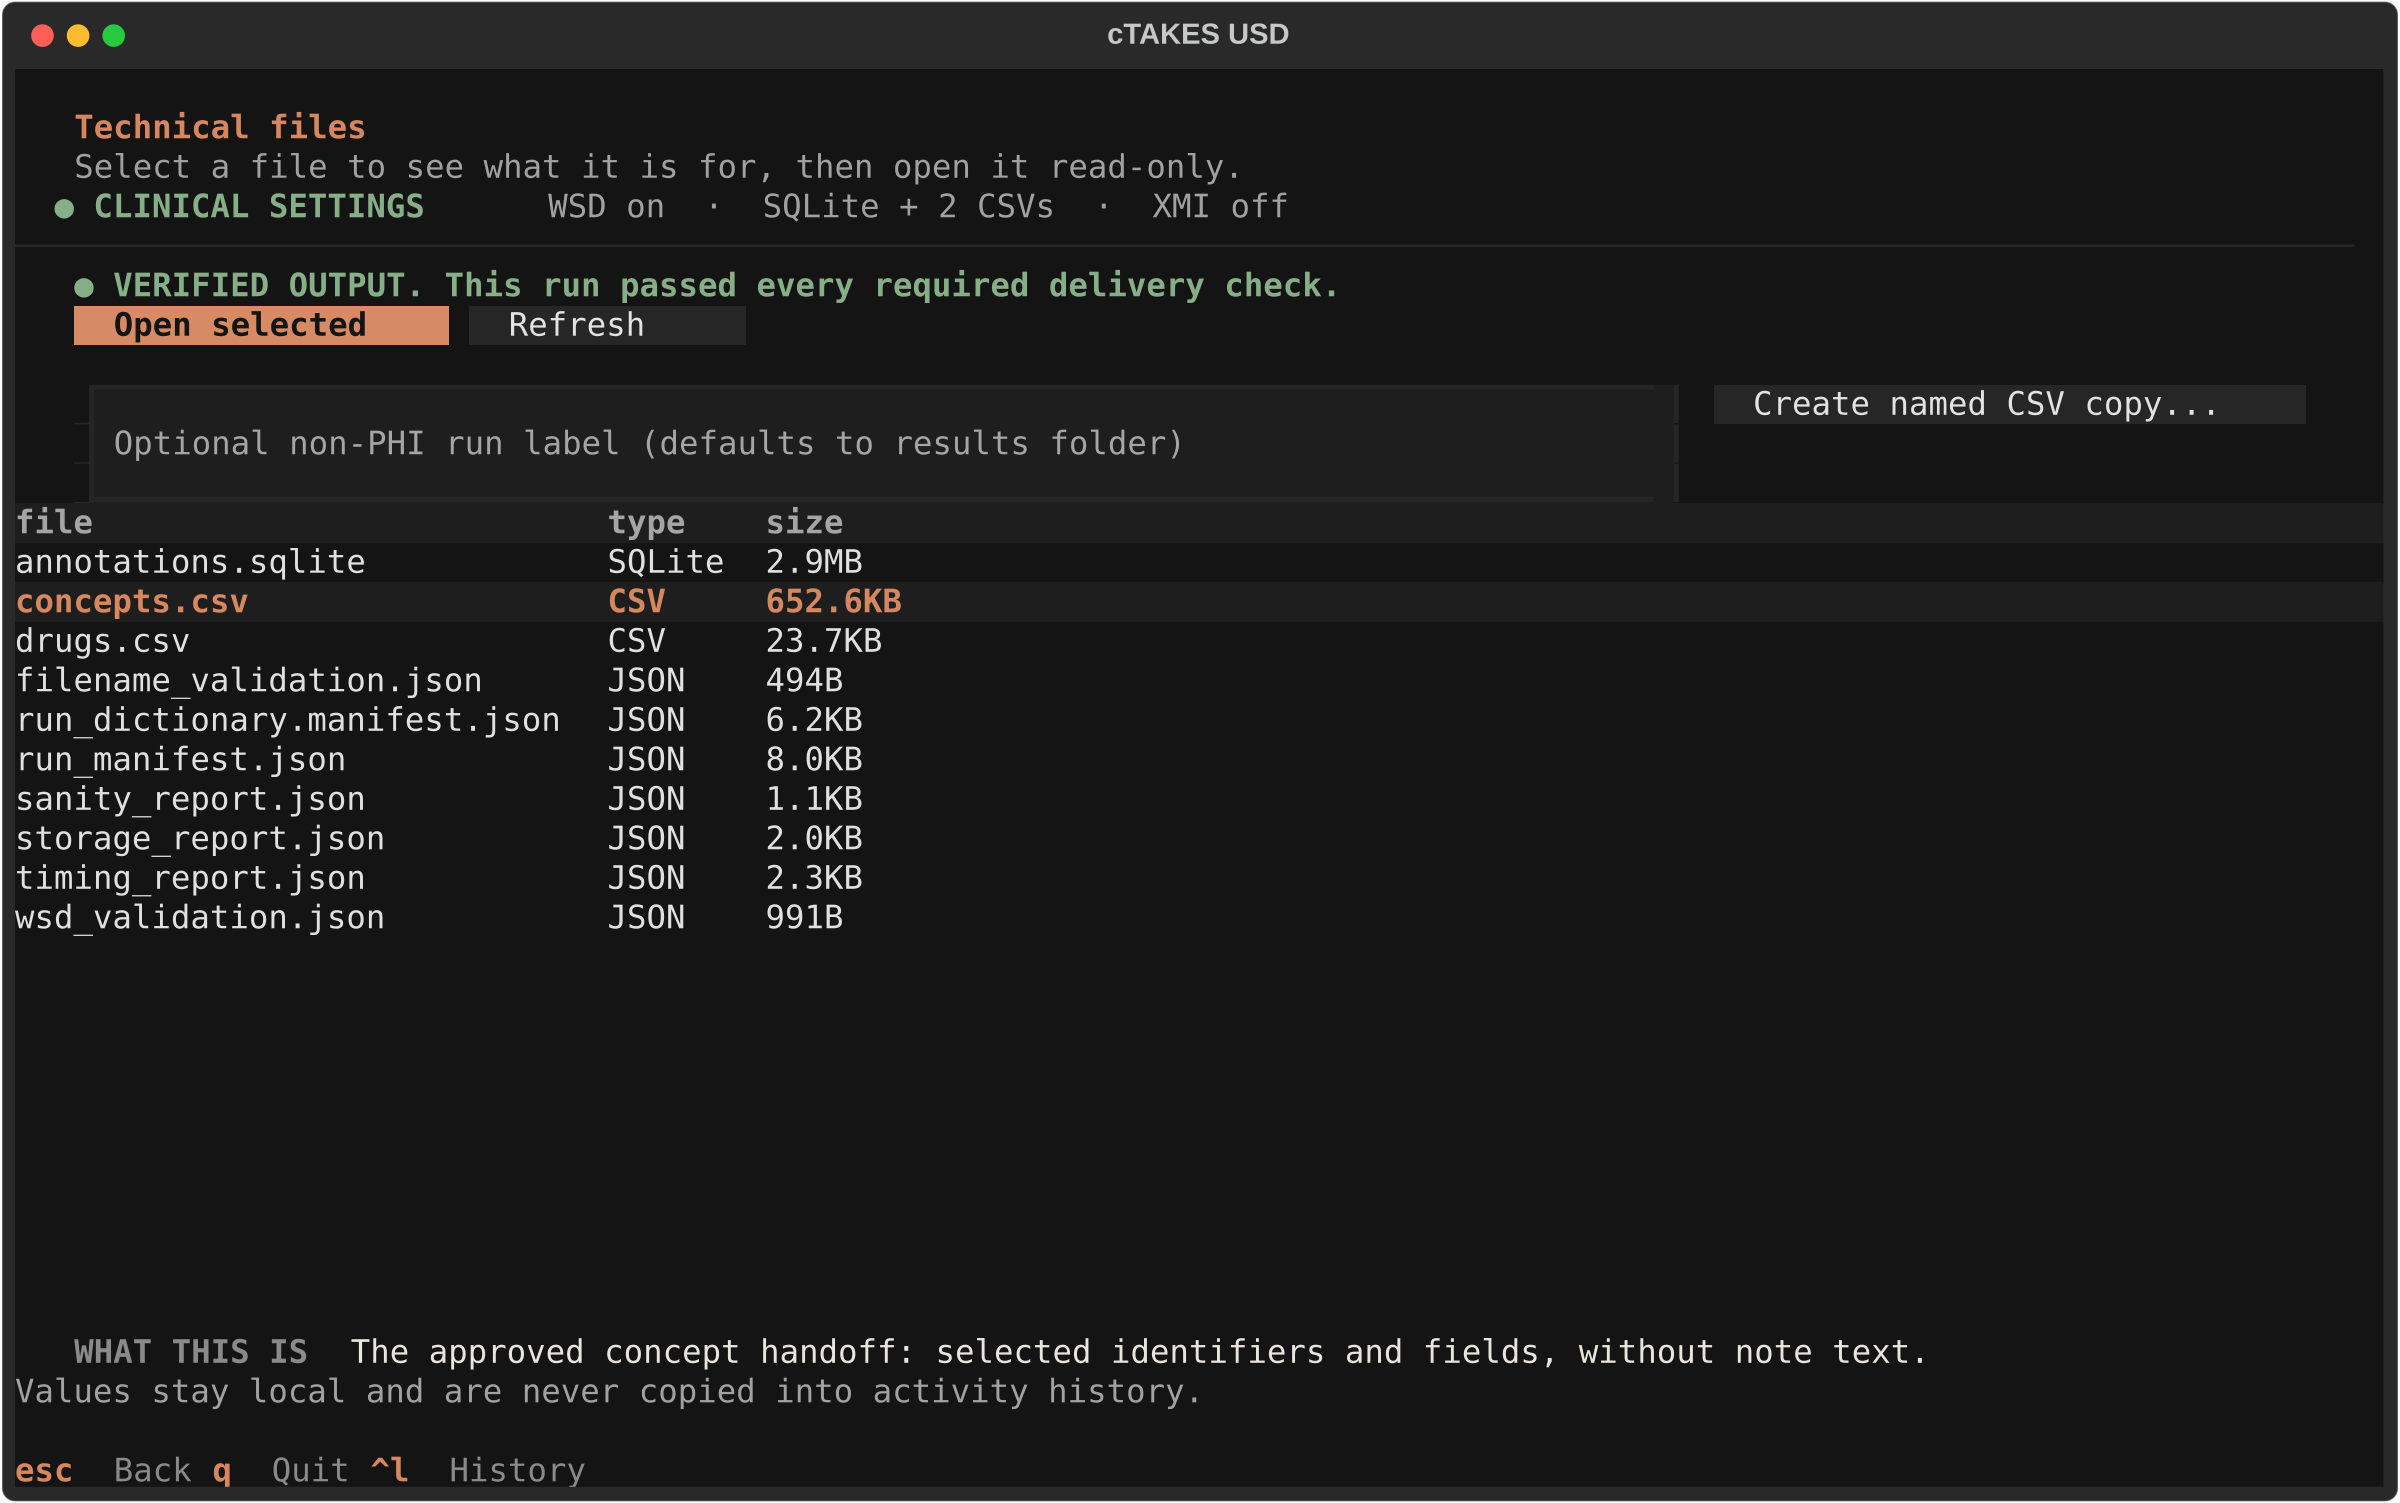Click the VERIFIED OUTPUT status message
The height and width of the screenshot is (1503, 2400).
coord(726,286)
